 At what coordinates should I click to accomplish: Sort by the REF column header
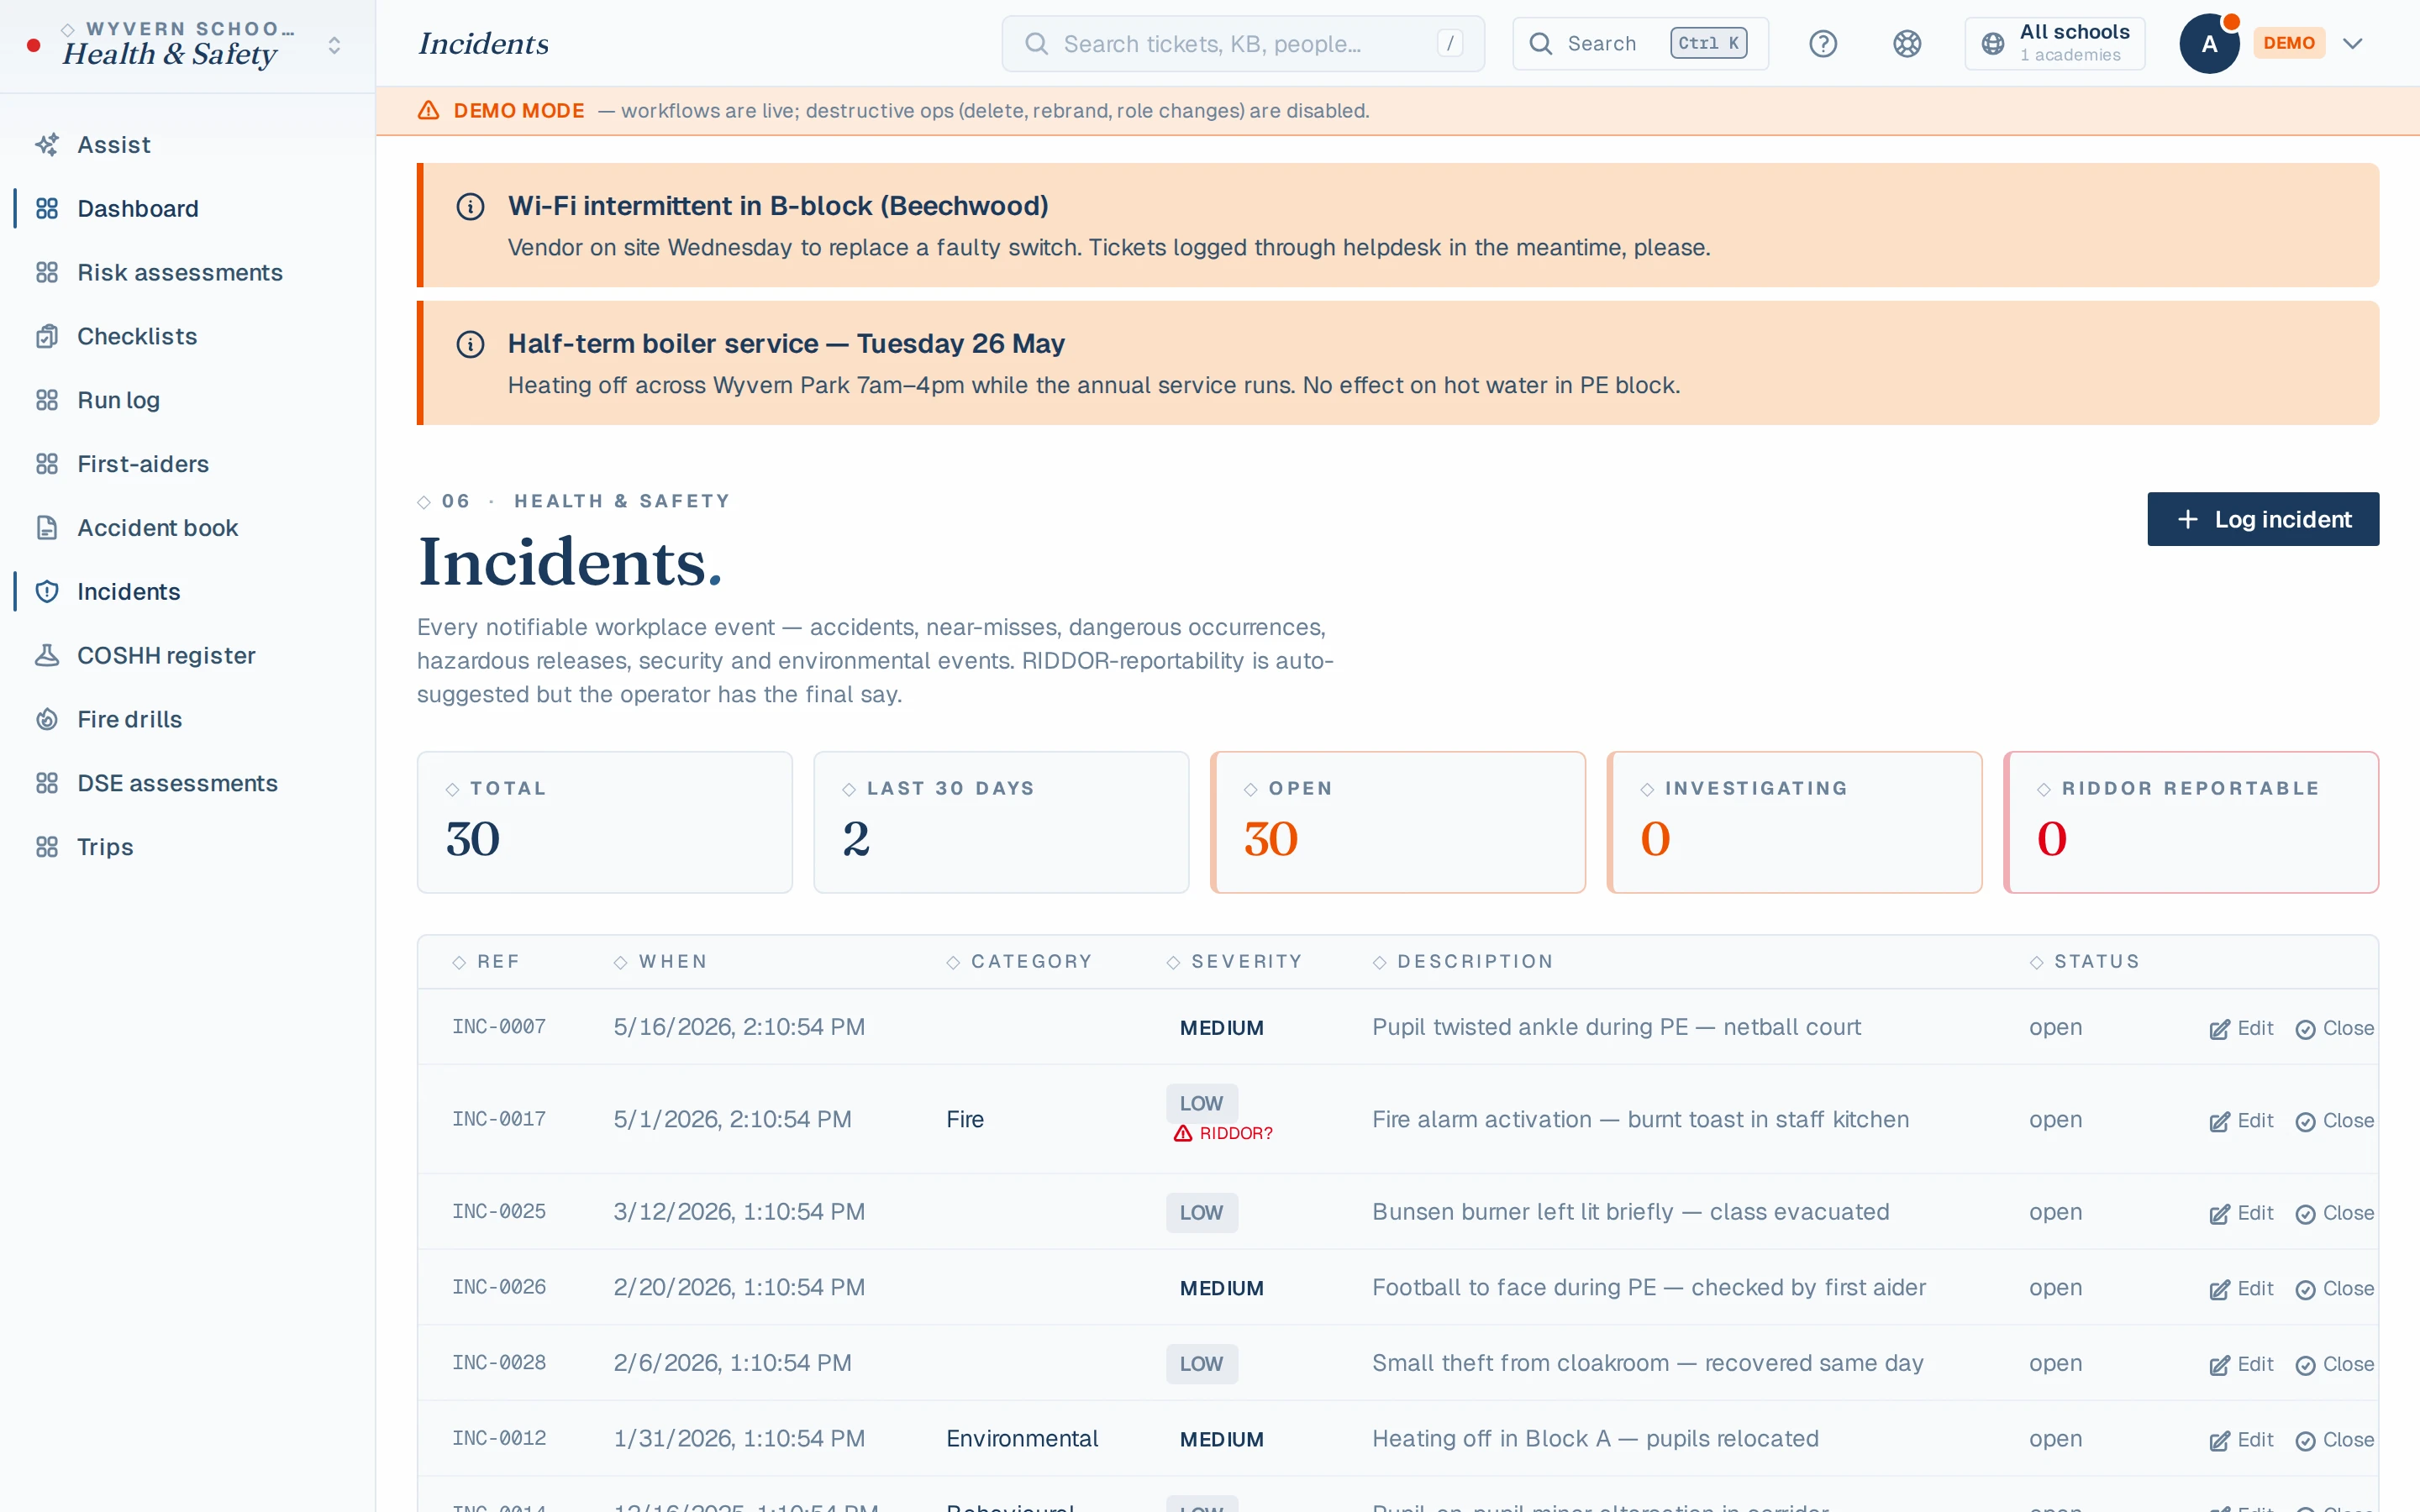tap(487, 962)
